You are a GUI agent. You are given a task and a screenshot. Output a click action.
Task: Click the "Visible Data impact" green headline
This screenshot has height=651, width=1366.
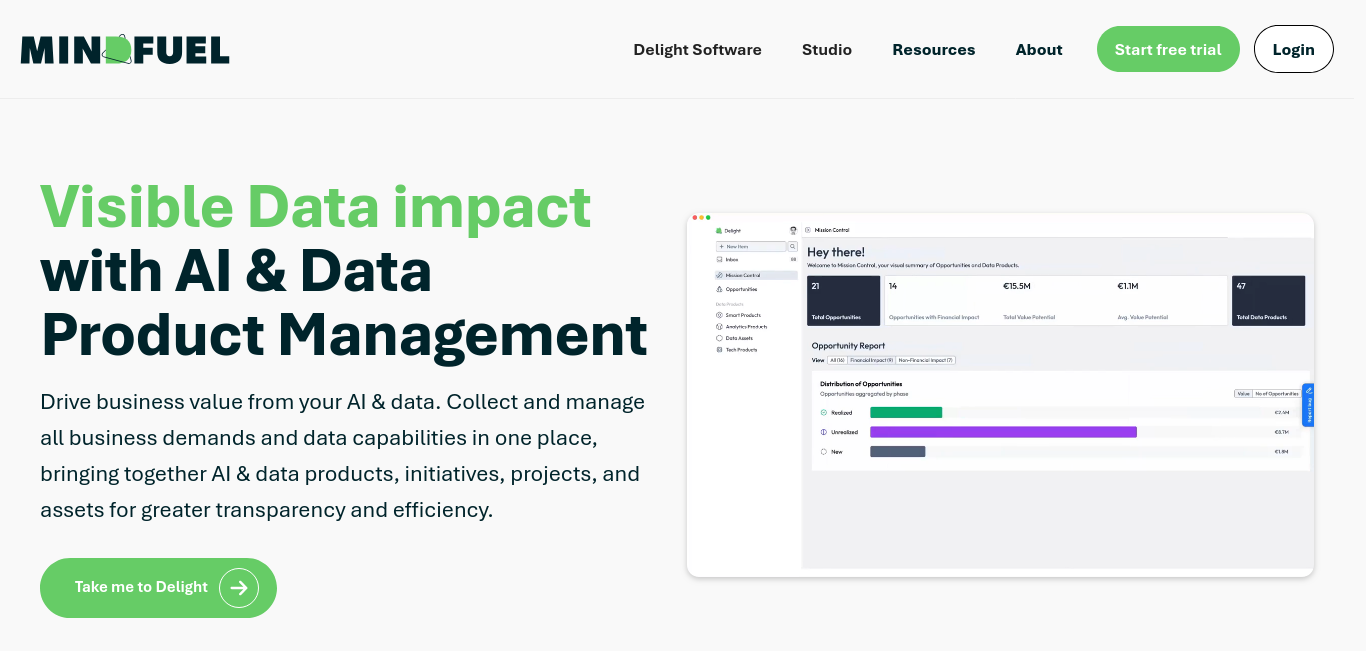click(316, 207)
